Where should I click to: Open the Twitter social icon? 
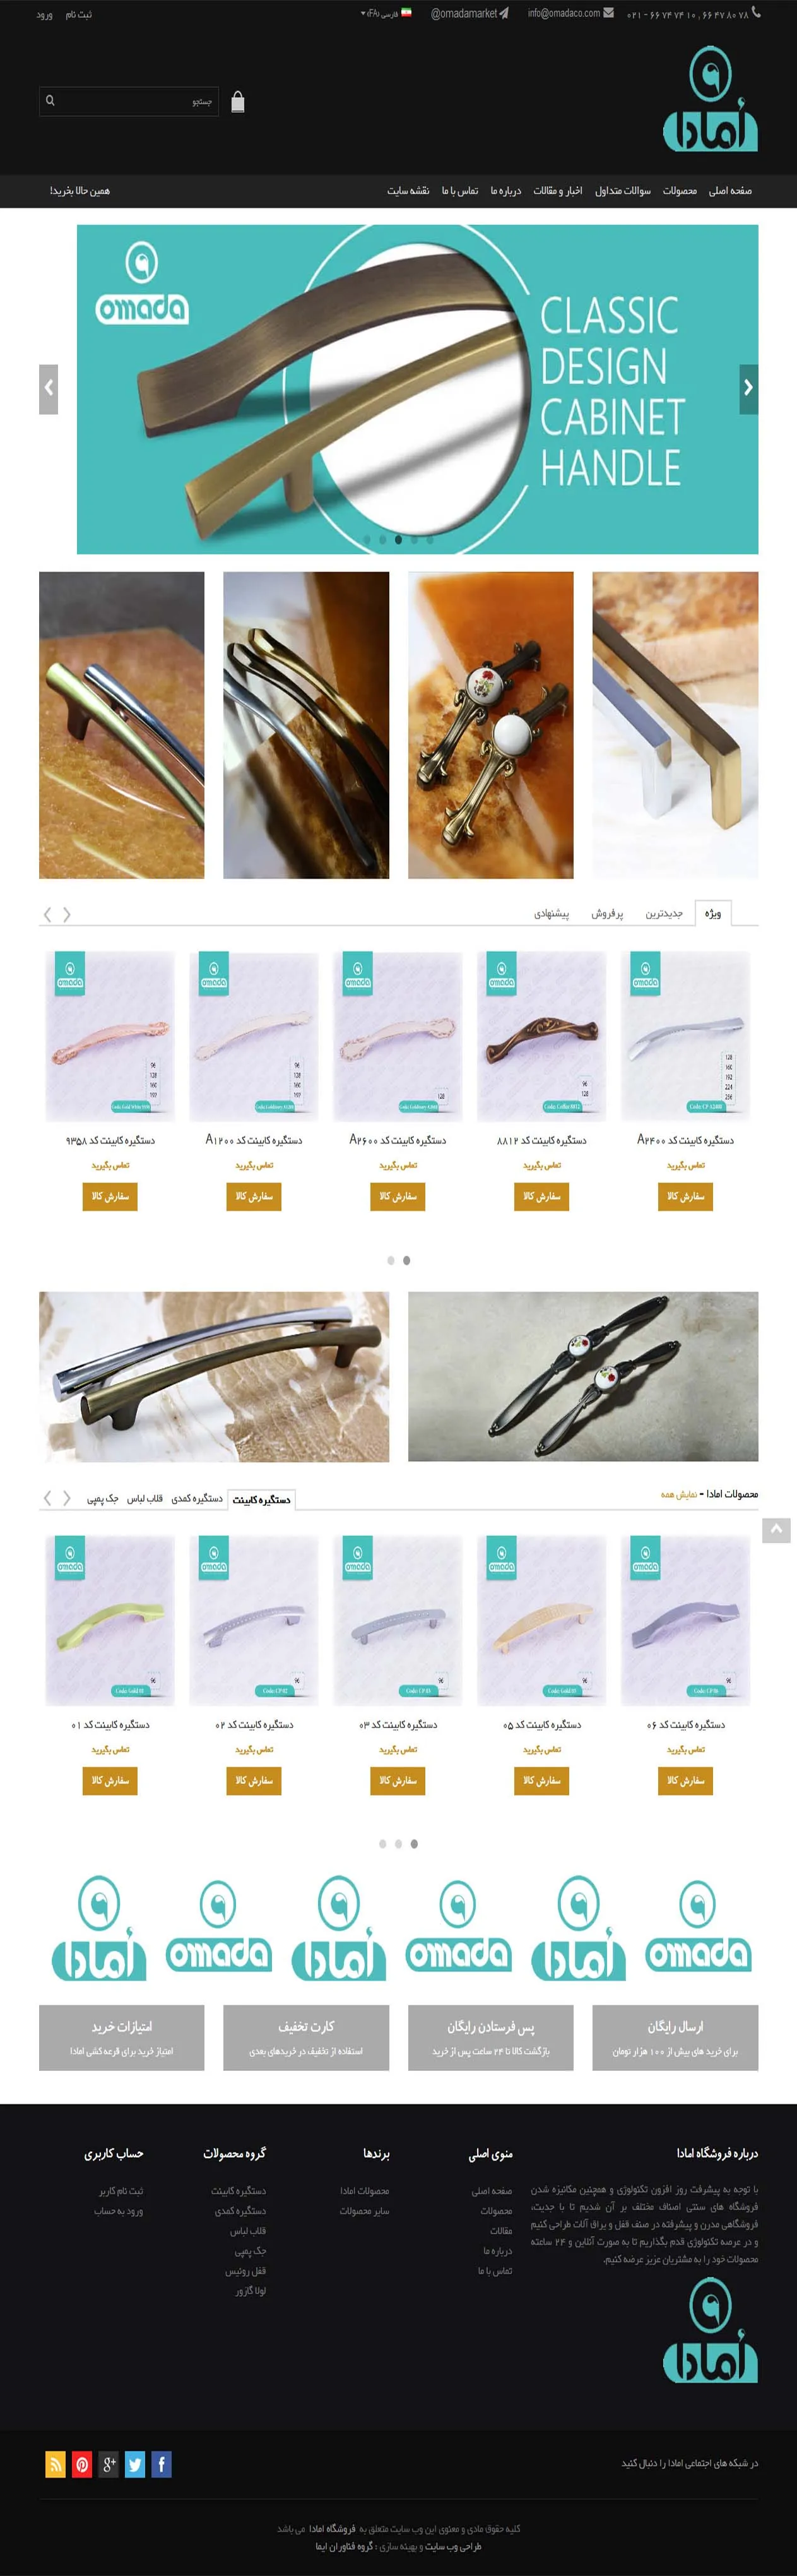[135, 2464]
